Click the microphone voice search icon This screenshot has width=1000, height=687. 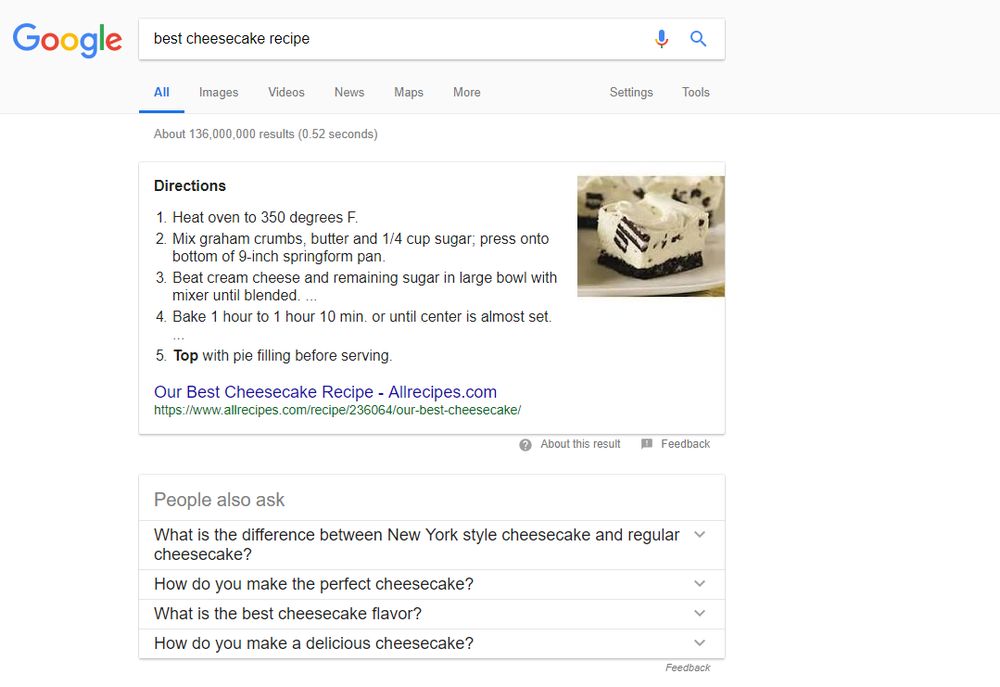coord(661,39)
